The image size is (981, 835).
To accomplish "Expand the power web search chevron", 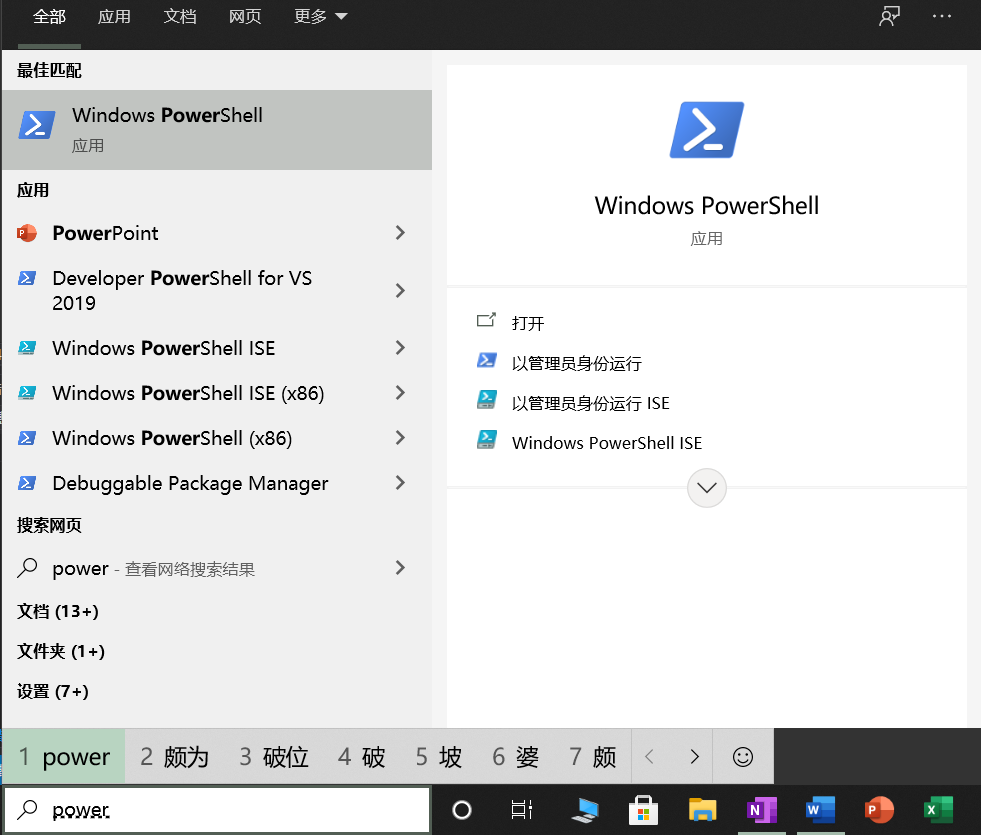I will pyautogui.click(x=400, y=568).
